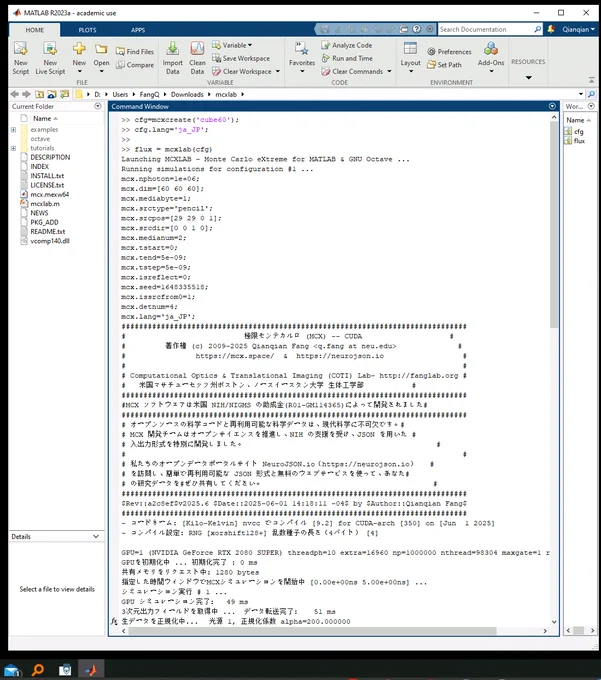The height and width of the screenshot is (680, 601).
Task: Click Clear Commands
Action: [x=353, y=71]
